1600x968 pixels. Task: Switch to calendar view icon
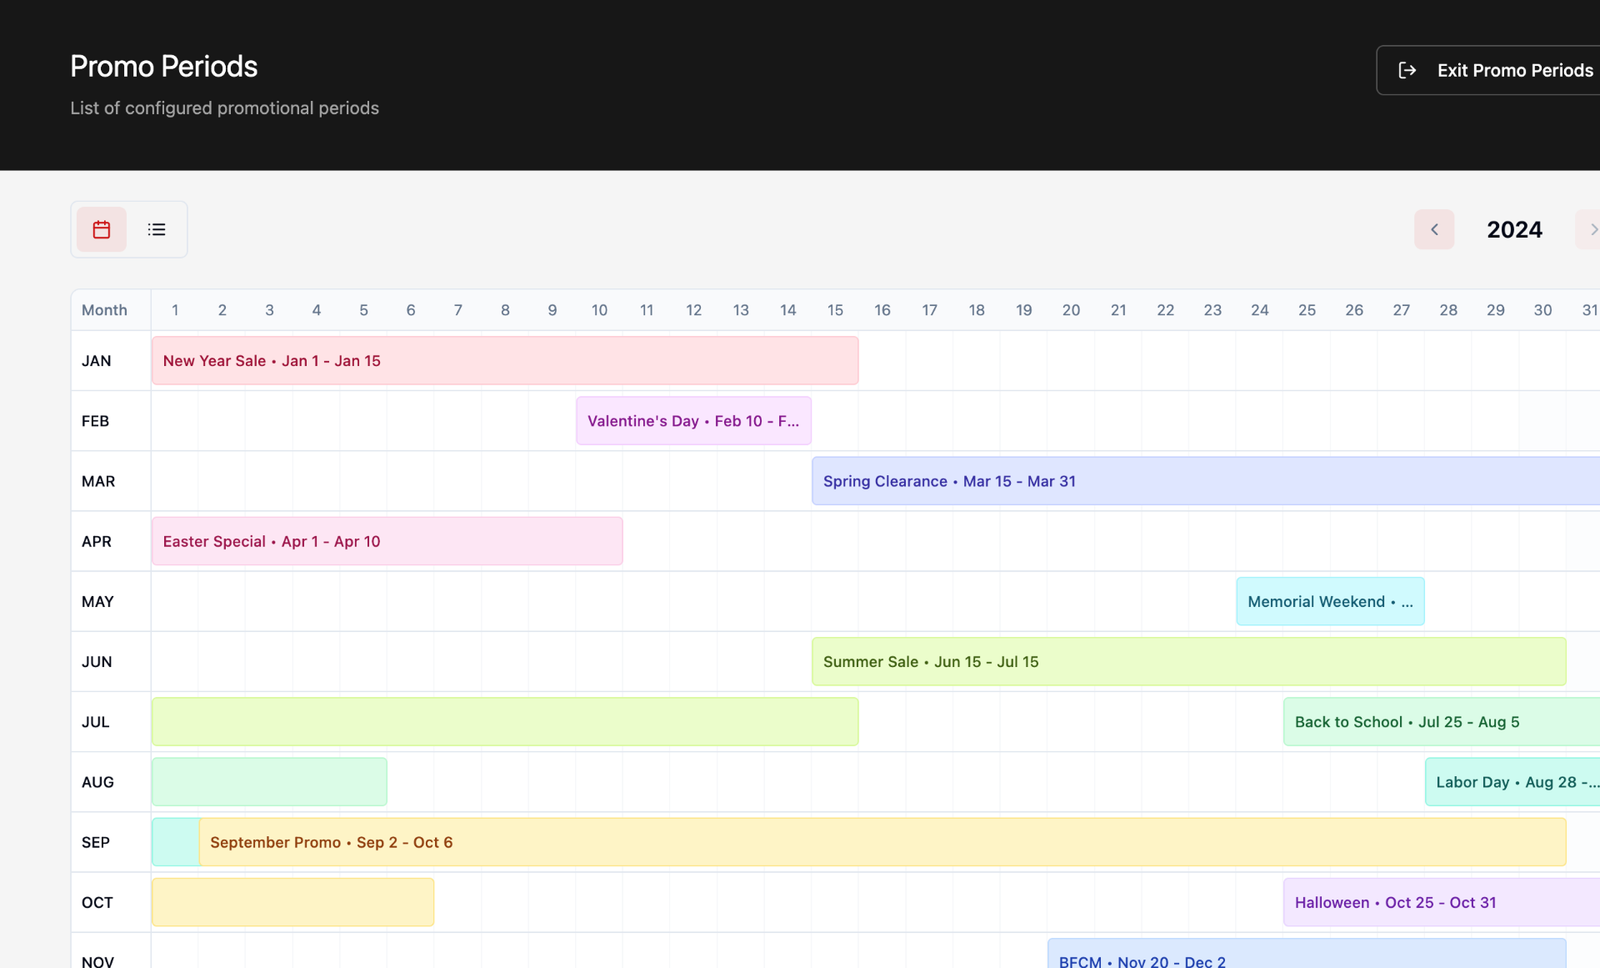101,230
